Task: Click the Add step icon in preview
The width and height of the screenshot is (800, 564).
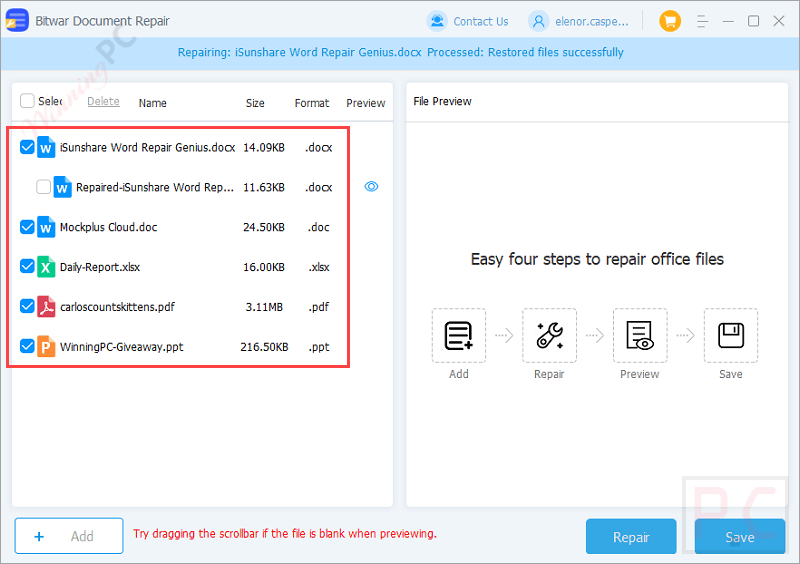Action: 459,335
